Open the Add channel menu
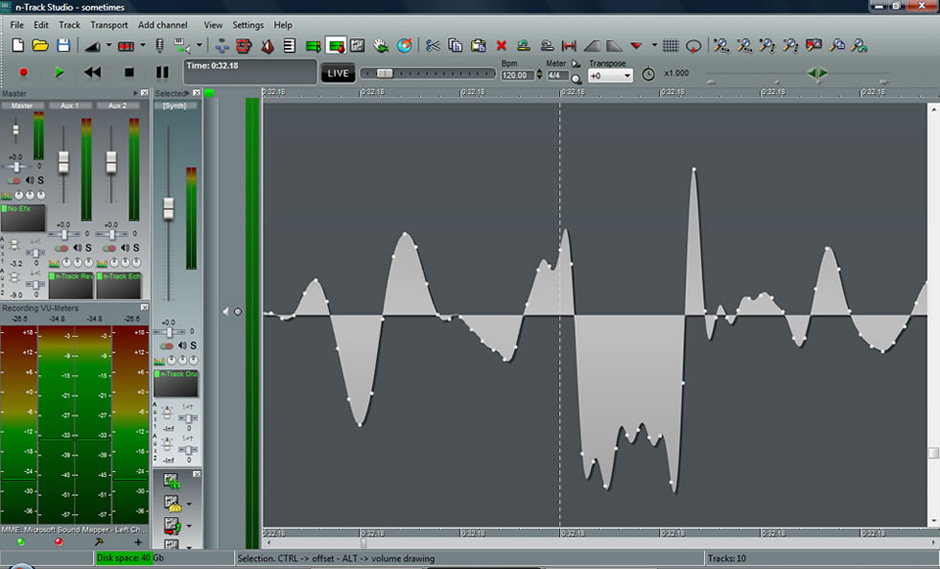940x569 pixels. coord(162,25)
